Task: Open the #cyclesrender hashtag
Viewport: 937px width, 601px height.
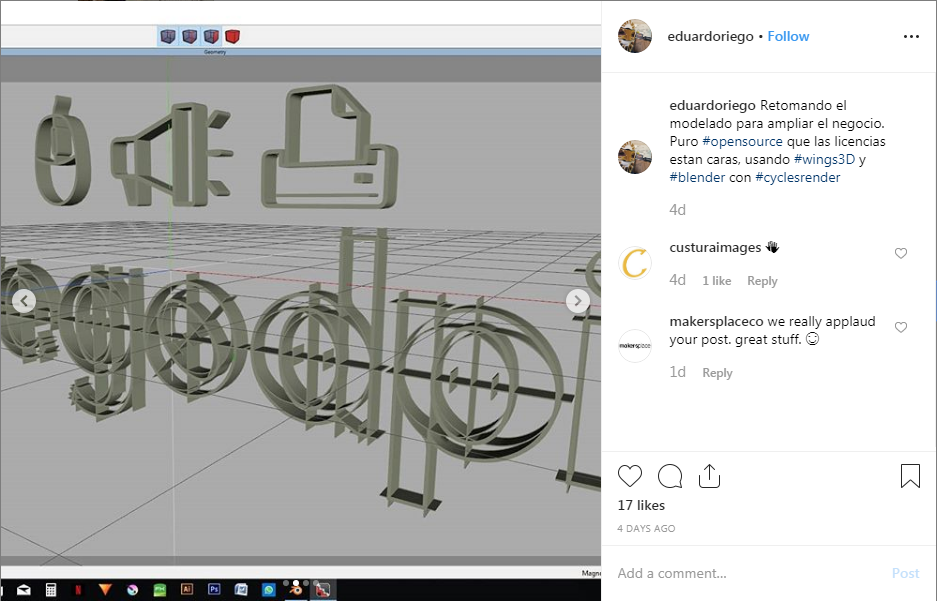Action: point(798,177)
